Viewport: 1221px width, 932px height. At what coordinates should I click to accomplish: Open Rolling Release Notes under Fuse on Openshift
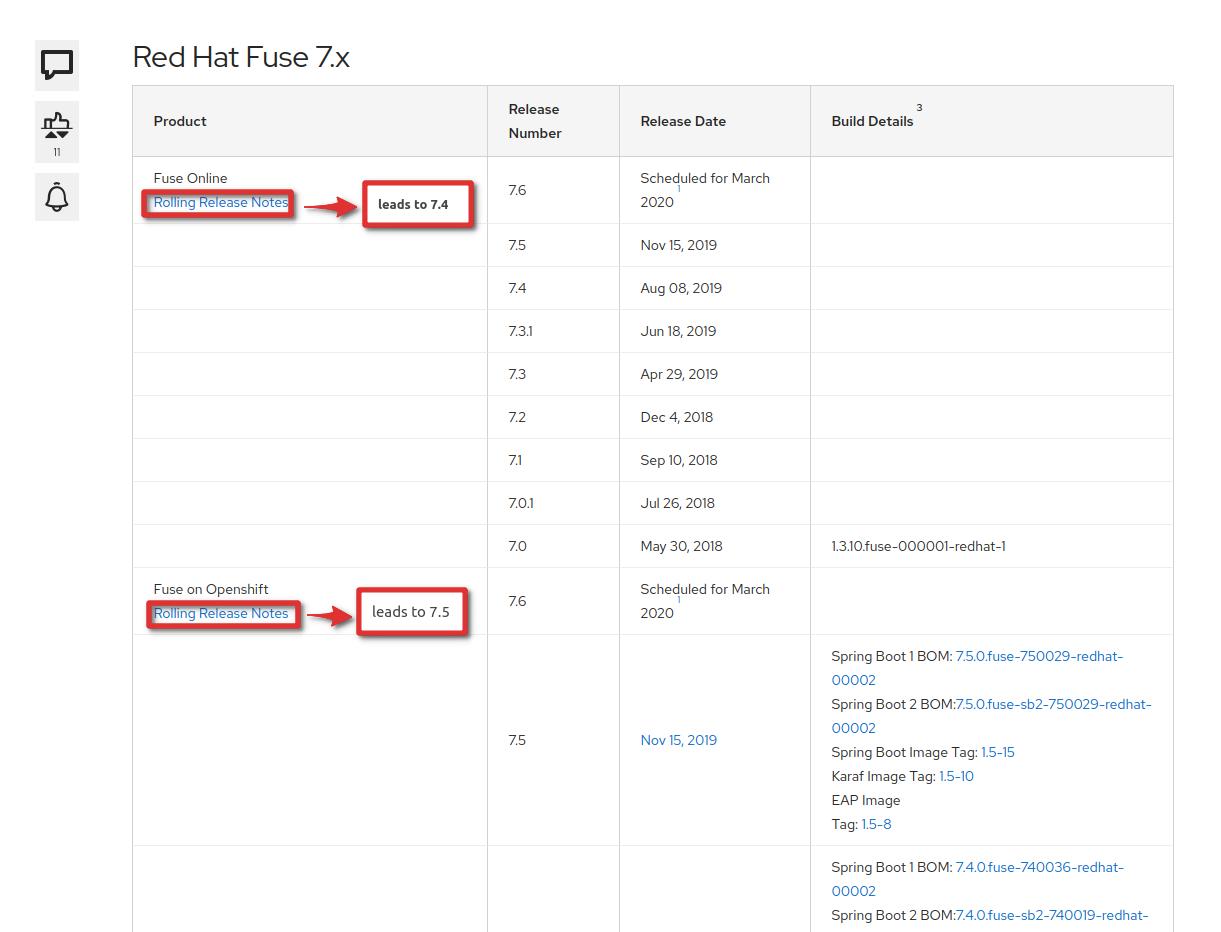click(x=220, y=613)
